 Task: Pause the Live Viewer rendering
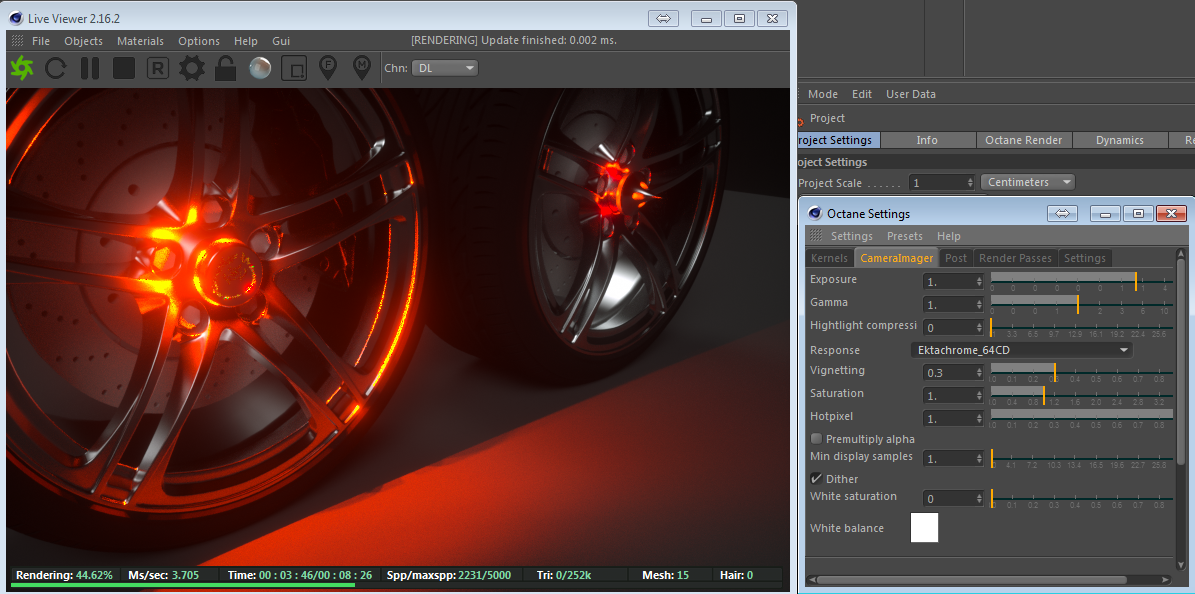[90, 69]
